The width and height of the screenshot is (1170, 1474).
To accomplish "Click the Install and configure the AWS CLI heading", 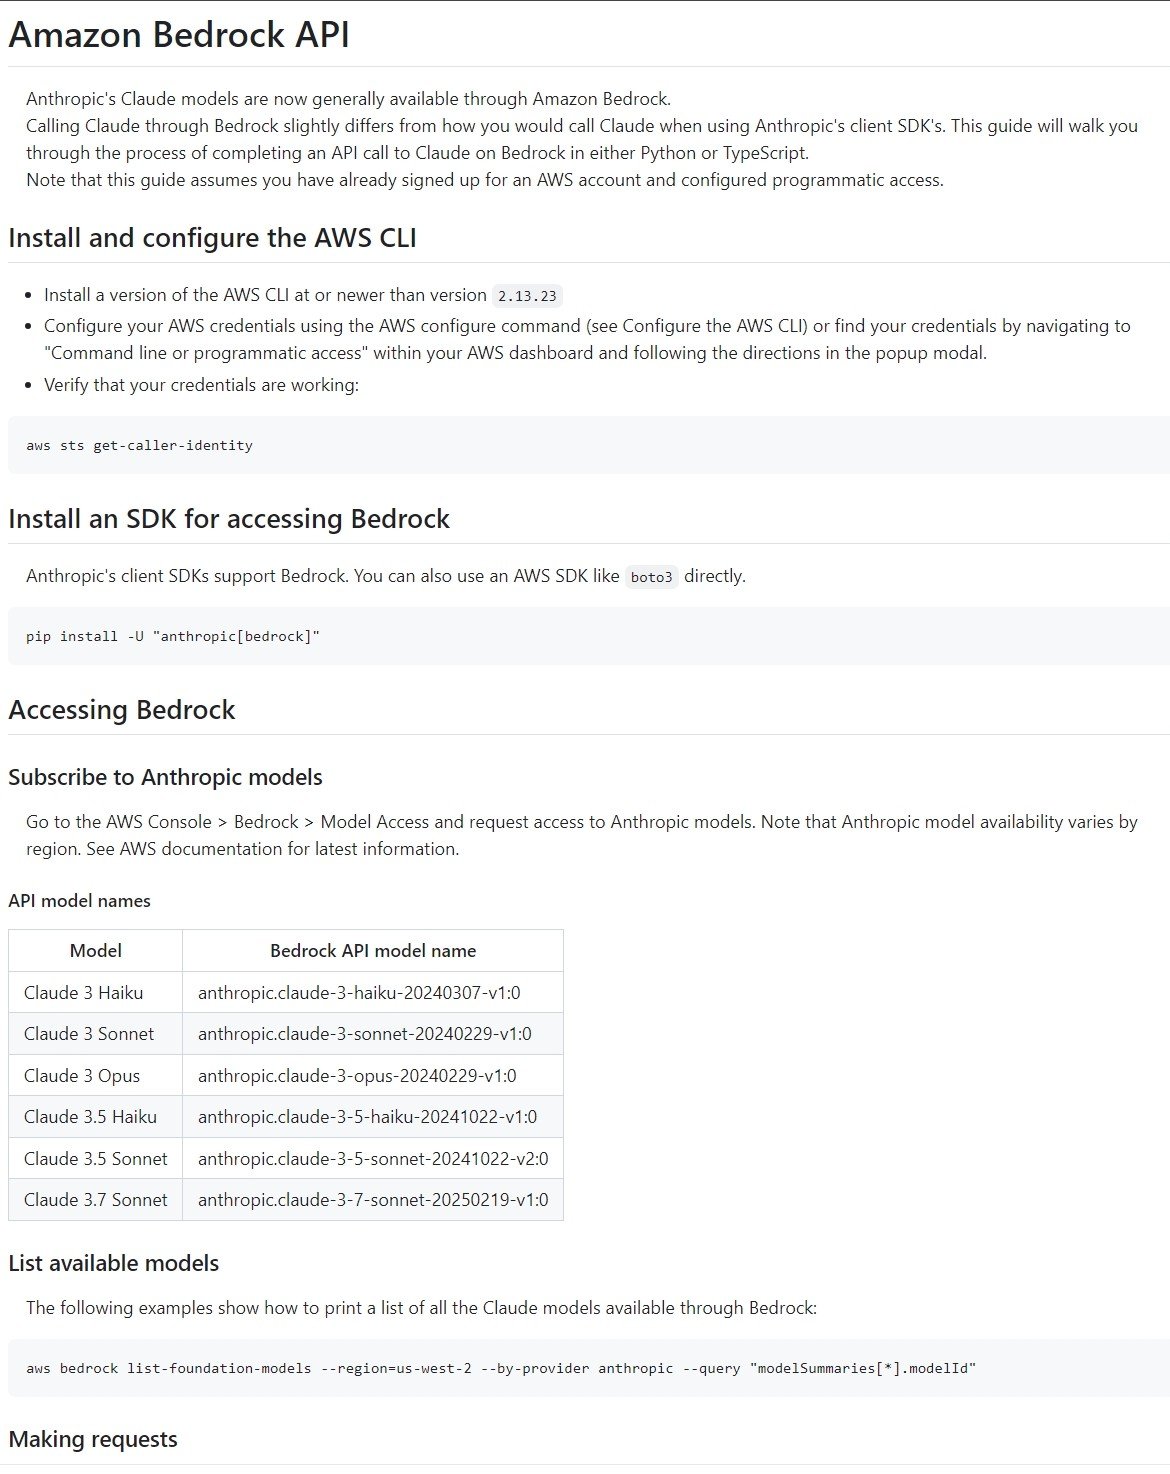I will (x=212, y=238).
